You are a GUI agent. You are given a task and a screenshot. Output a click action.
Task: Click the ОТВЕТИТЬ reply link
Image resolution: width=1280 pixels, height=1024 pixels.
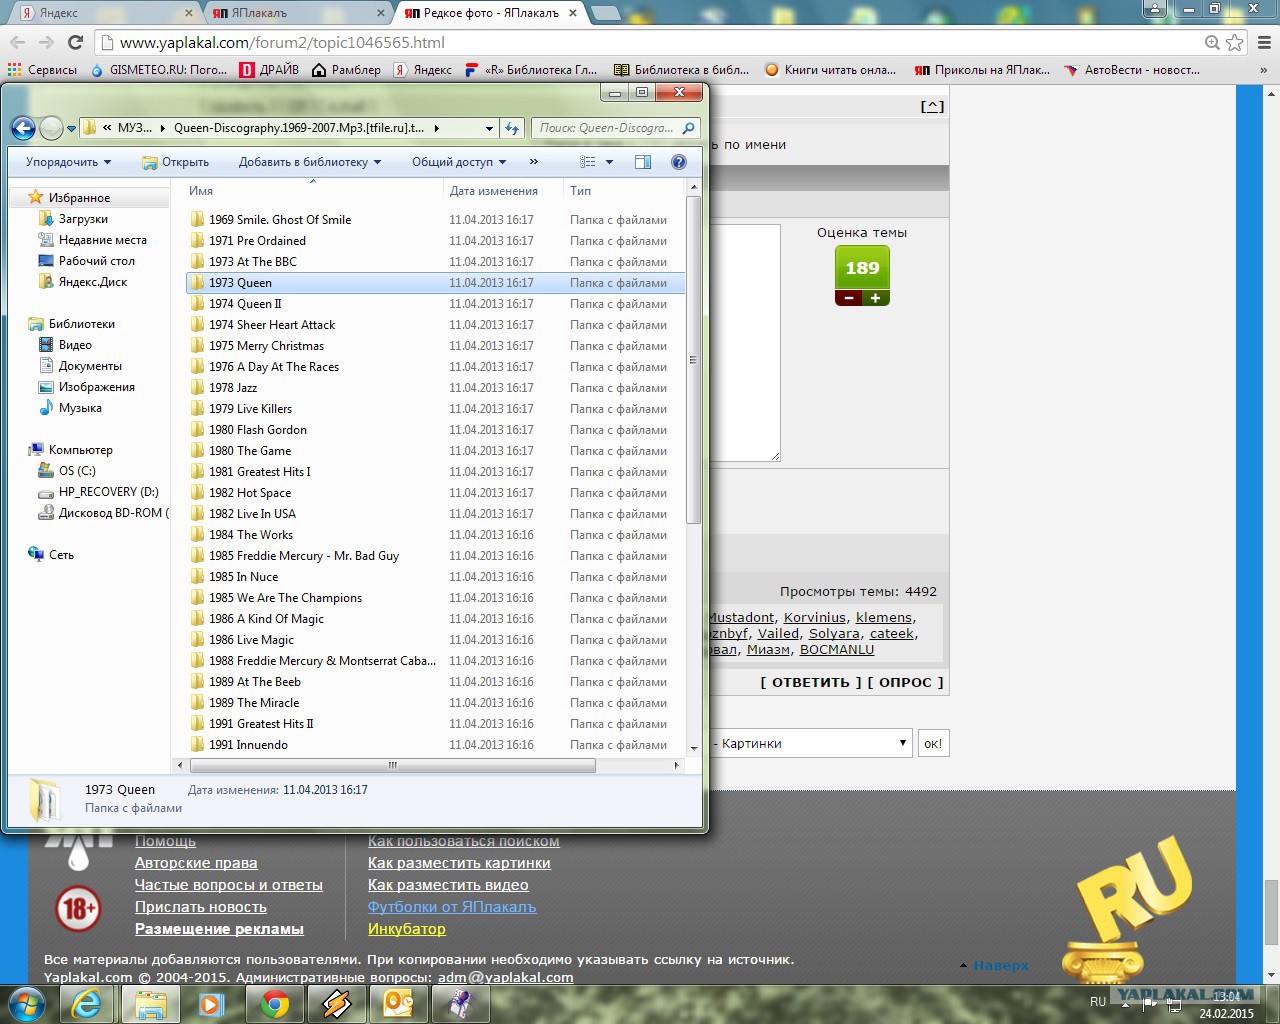pos(811,682)
